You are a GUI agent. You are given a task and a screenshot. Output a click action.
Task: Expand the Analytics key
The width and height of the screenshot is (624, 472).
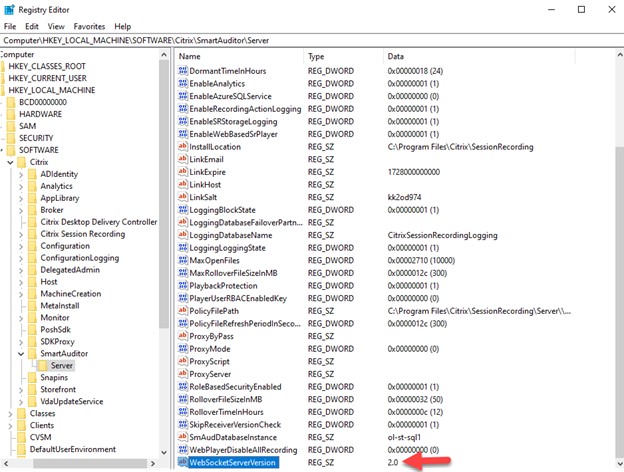tap(21, 186)
